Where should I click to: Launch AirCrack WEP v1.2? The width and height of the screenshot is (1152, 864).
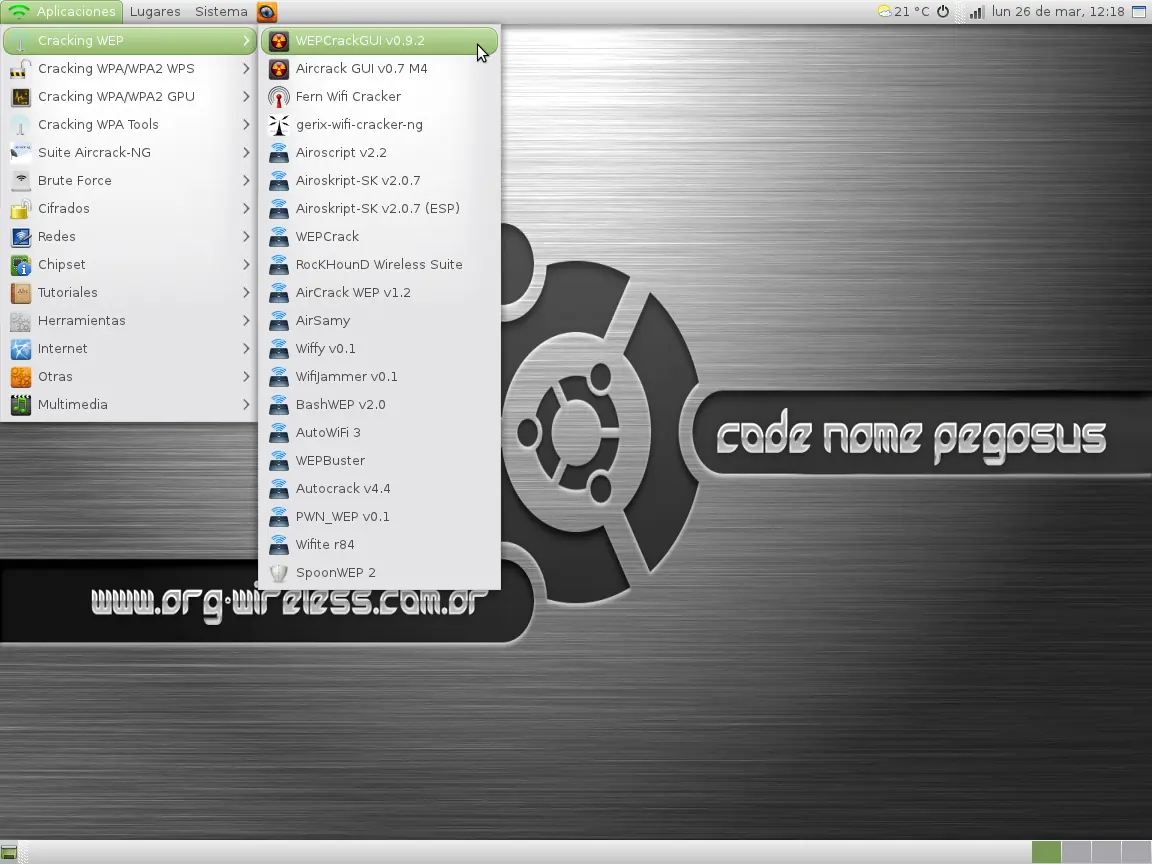point(379,292)
